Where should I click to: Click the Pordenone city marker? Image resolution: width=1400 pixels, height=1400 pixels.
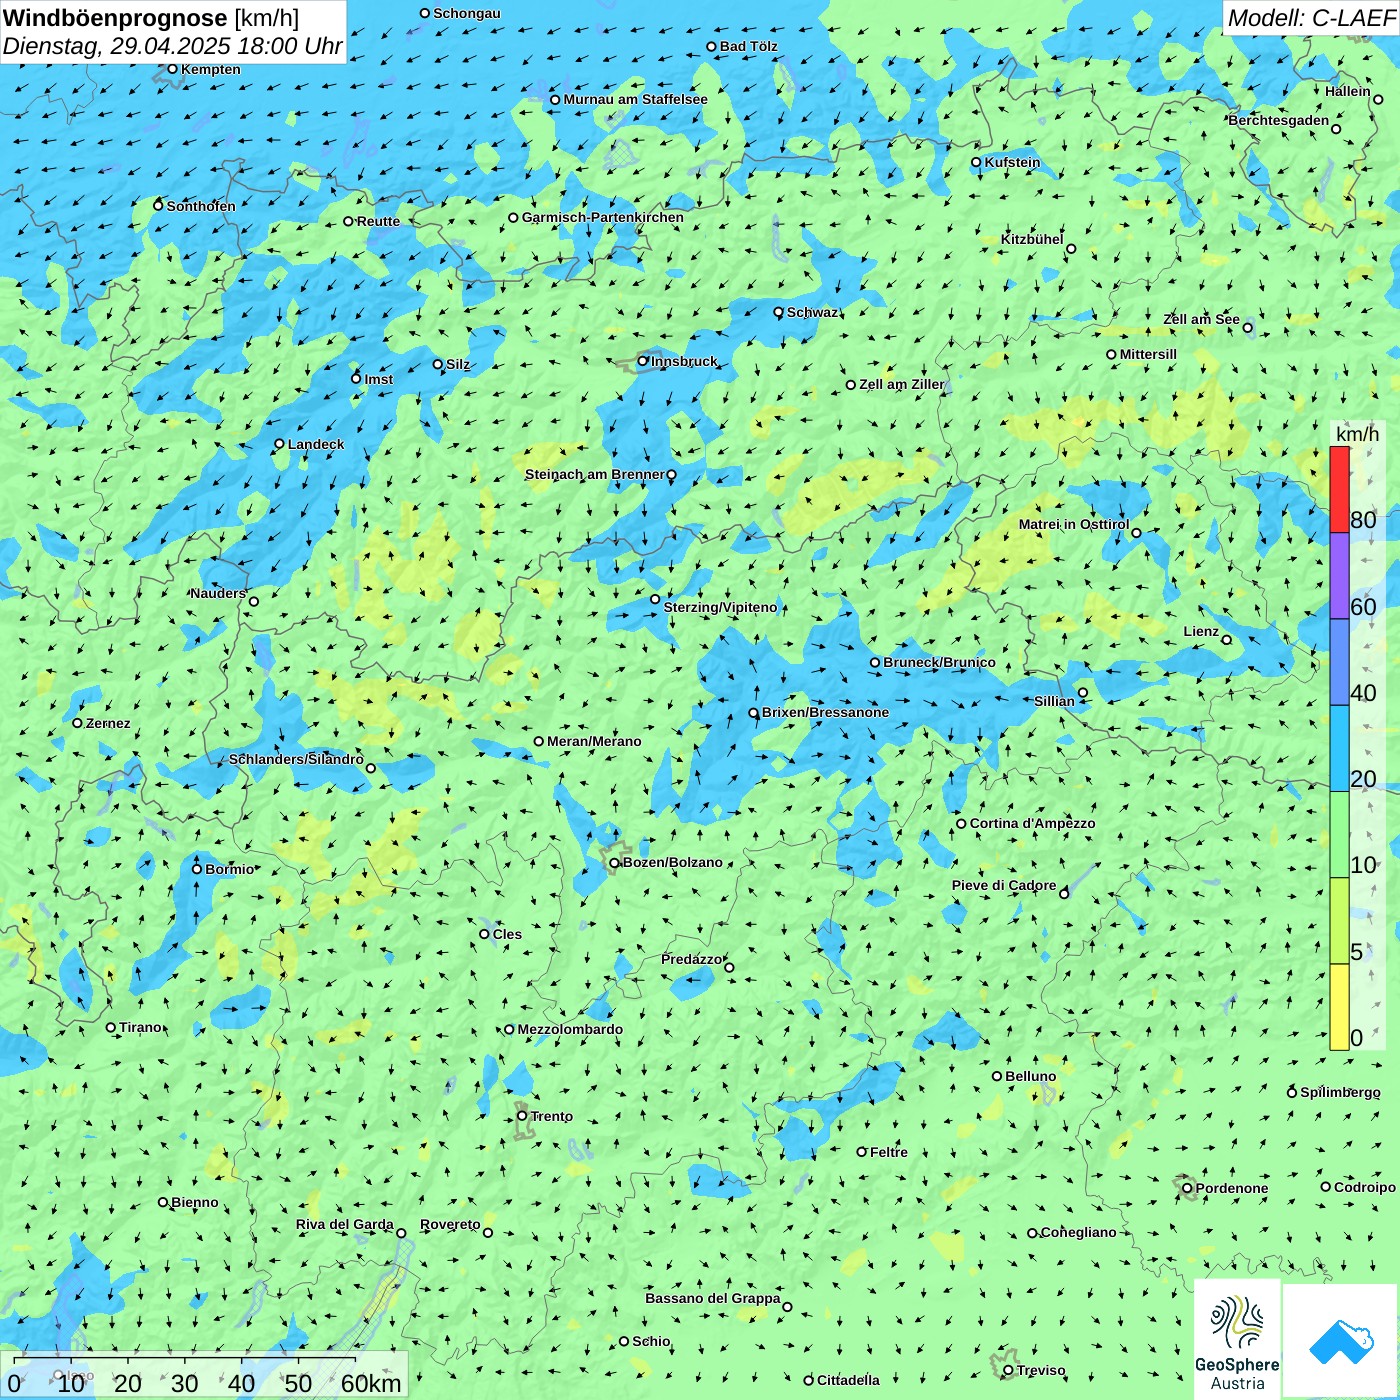pyautogui.click(x=1187, y=1188)
